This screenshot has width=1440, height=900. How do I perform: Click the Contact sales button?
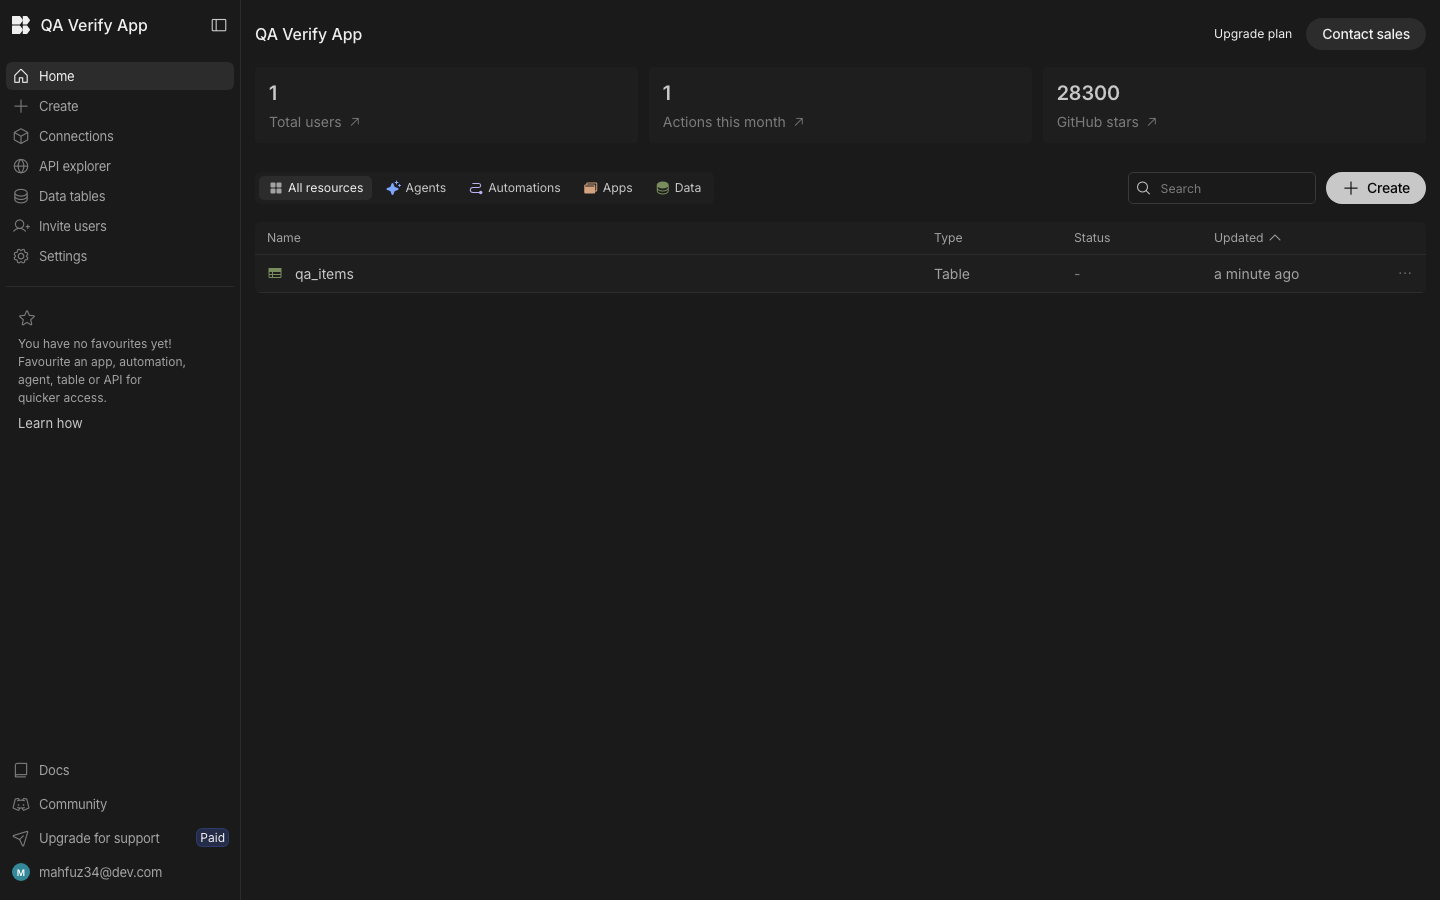1366,34
